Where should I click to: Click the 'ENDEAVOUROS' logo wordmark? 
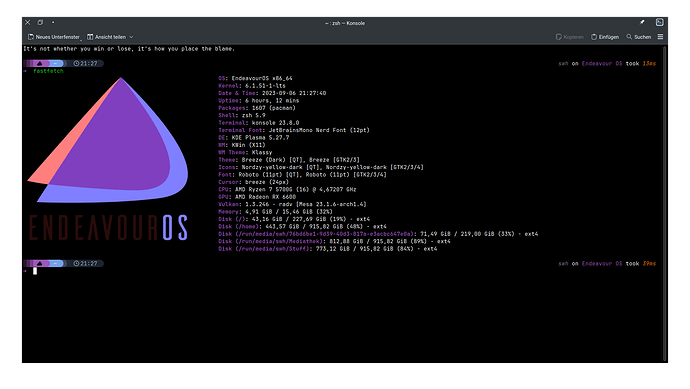[108, 228]
